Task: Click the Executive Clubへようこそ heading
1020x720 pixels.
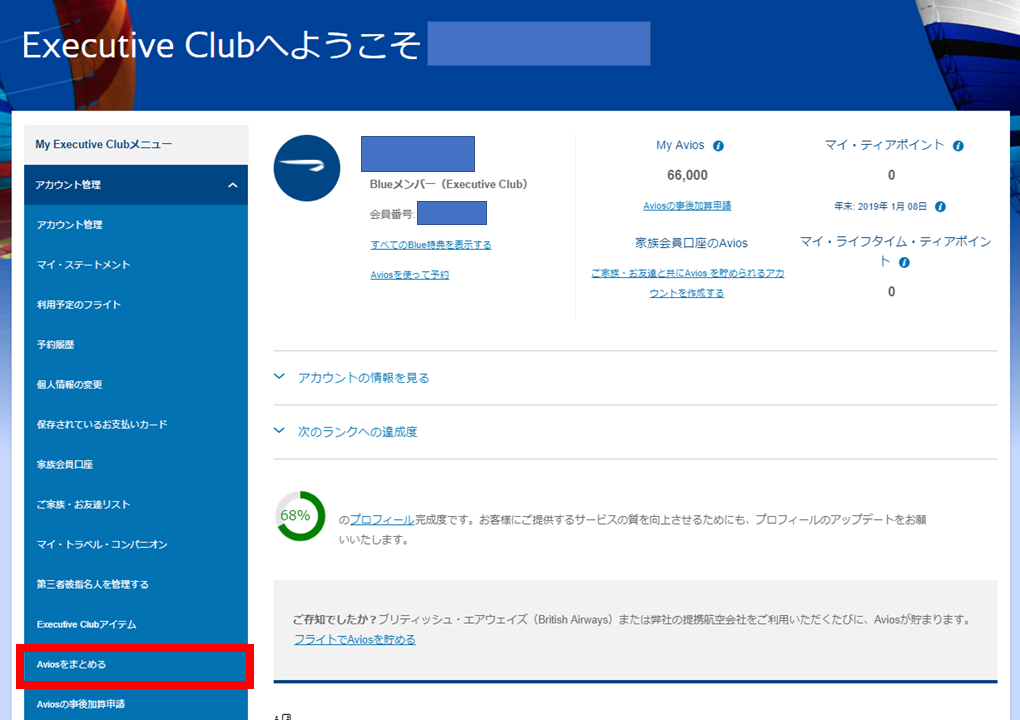Action: click(x=221, y=45)
